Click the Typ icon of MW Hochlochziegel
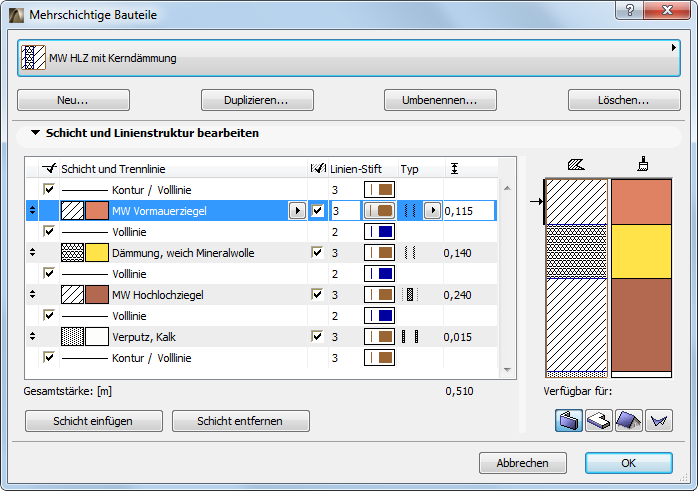Image resolution: width=698 pixels, height=491 pixels. pos(410,295)
